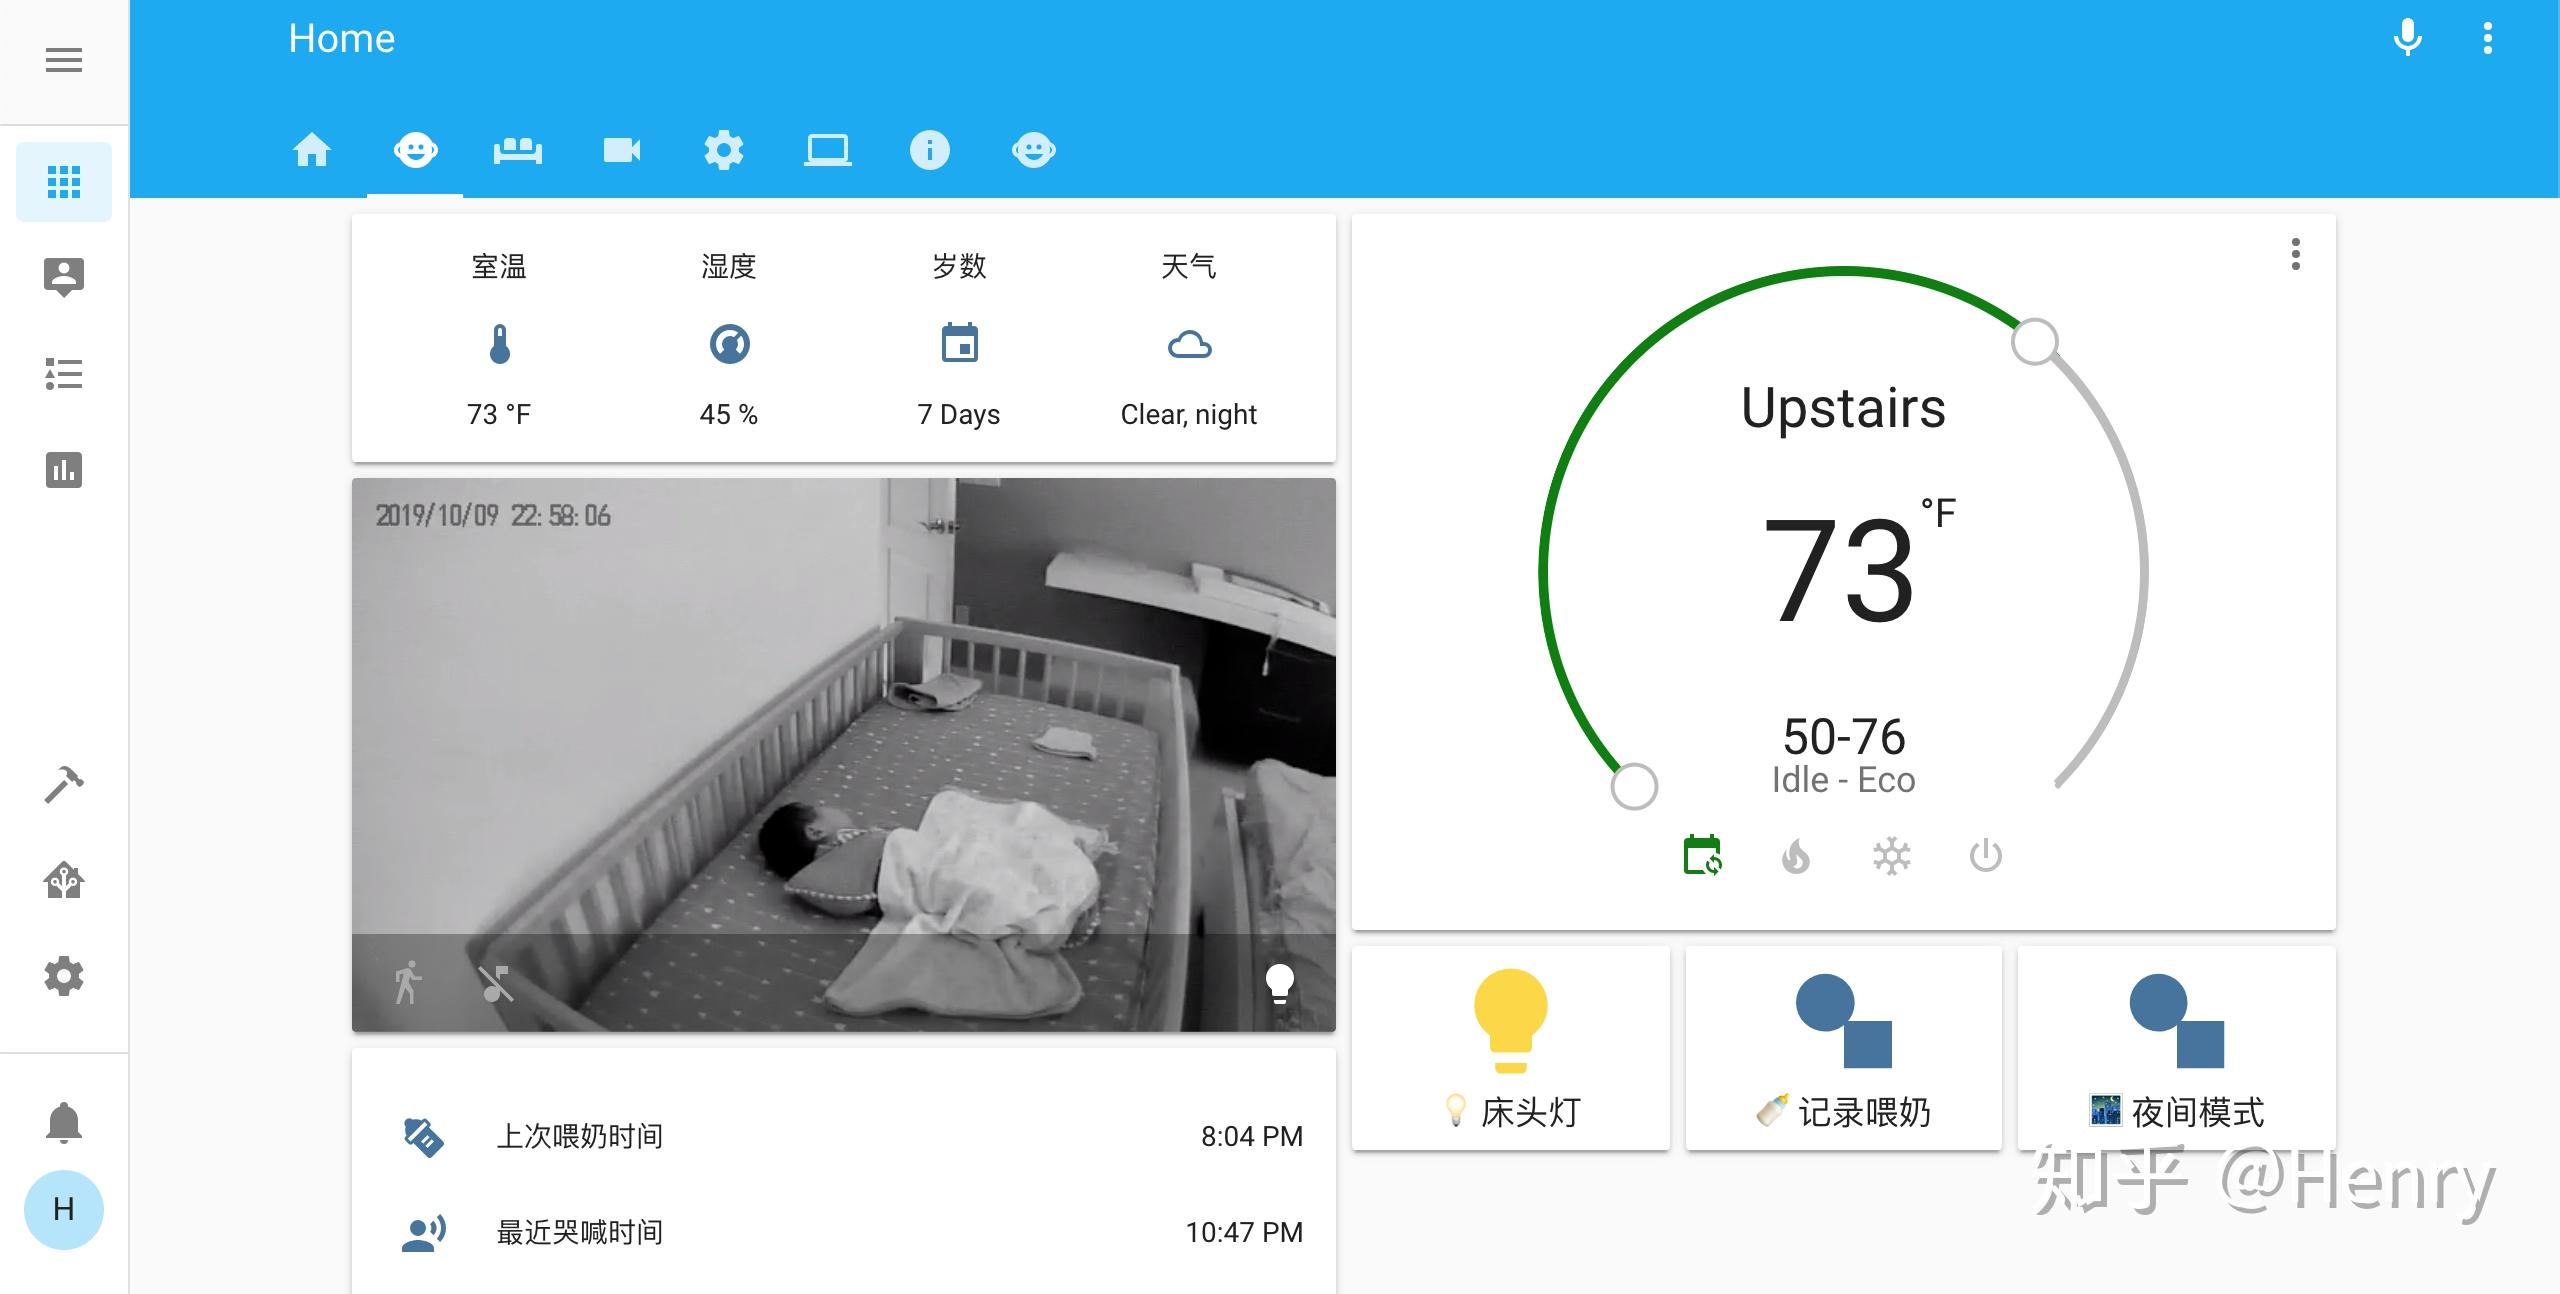2560x1294 pixels.
Task: Toggle the sound mute icon on the camera
Action: 496,984
